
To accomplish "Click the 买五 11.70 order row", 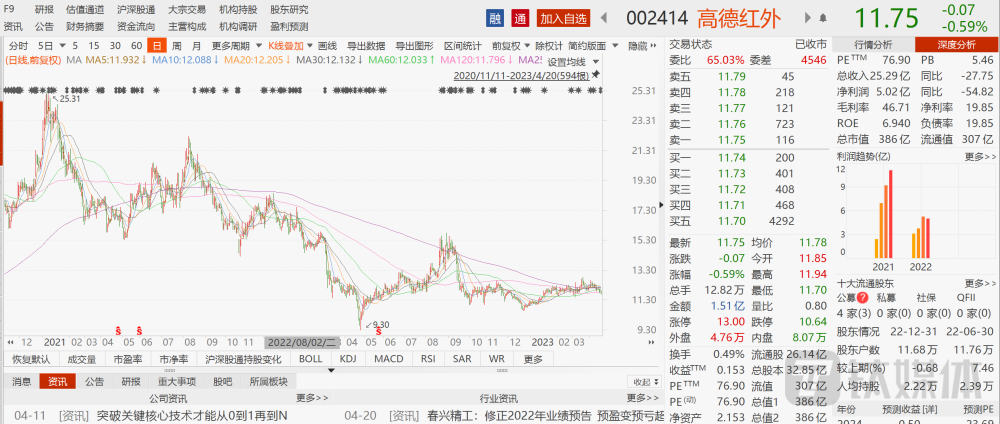I will (x=747, y=221).
